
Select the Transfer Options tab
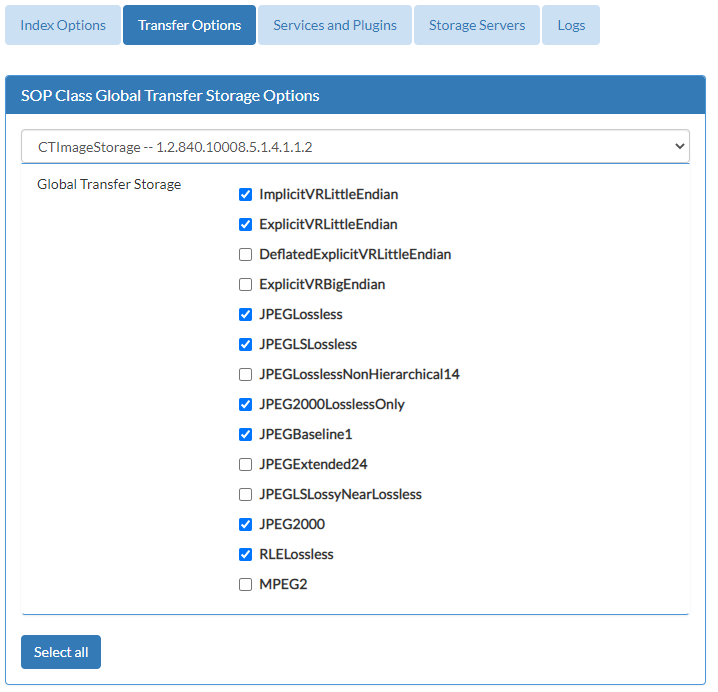click(x=190, y=25)
